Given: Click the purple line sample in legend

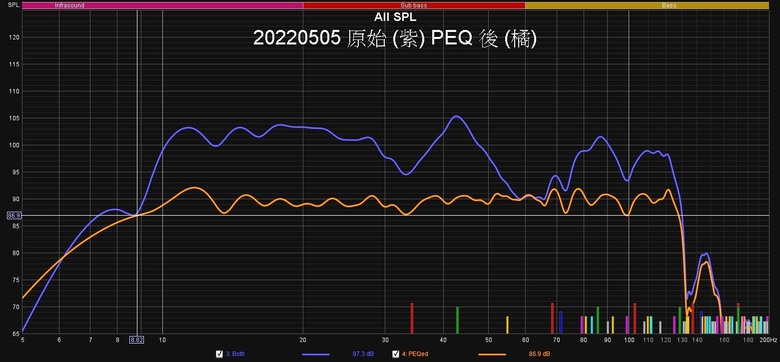Looking at the screenshot, I should point(315,354).
